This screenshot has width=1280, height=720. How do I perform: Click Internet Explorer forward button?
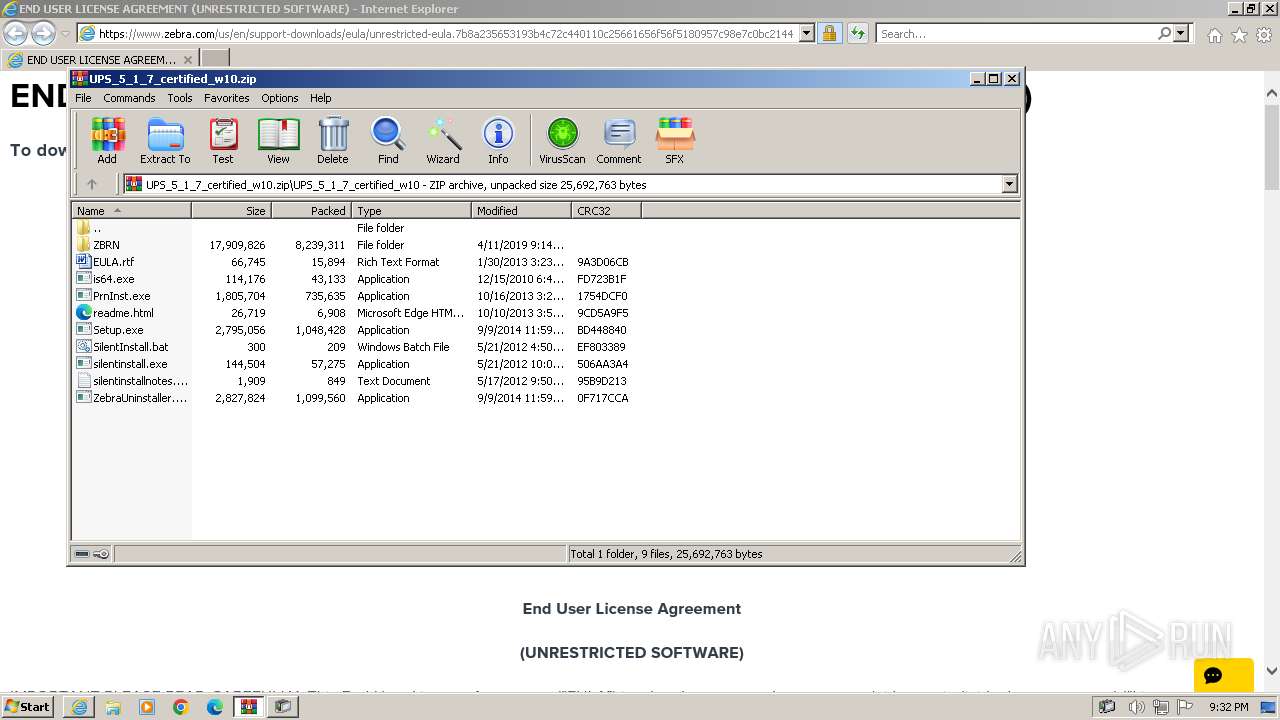point(42,33)
